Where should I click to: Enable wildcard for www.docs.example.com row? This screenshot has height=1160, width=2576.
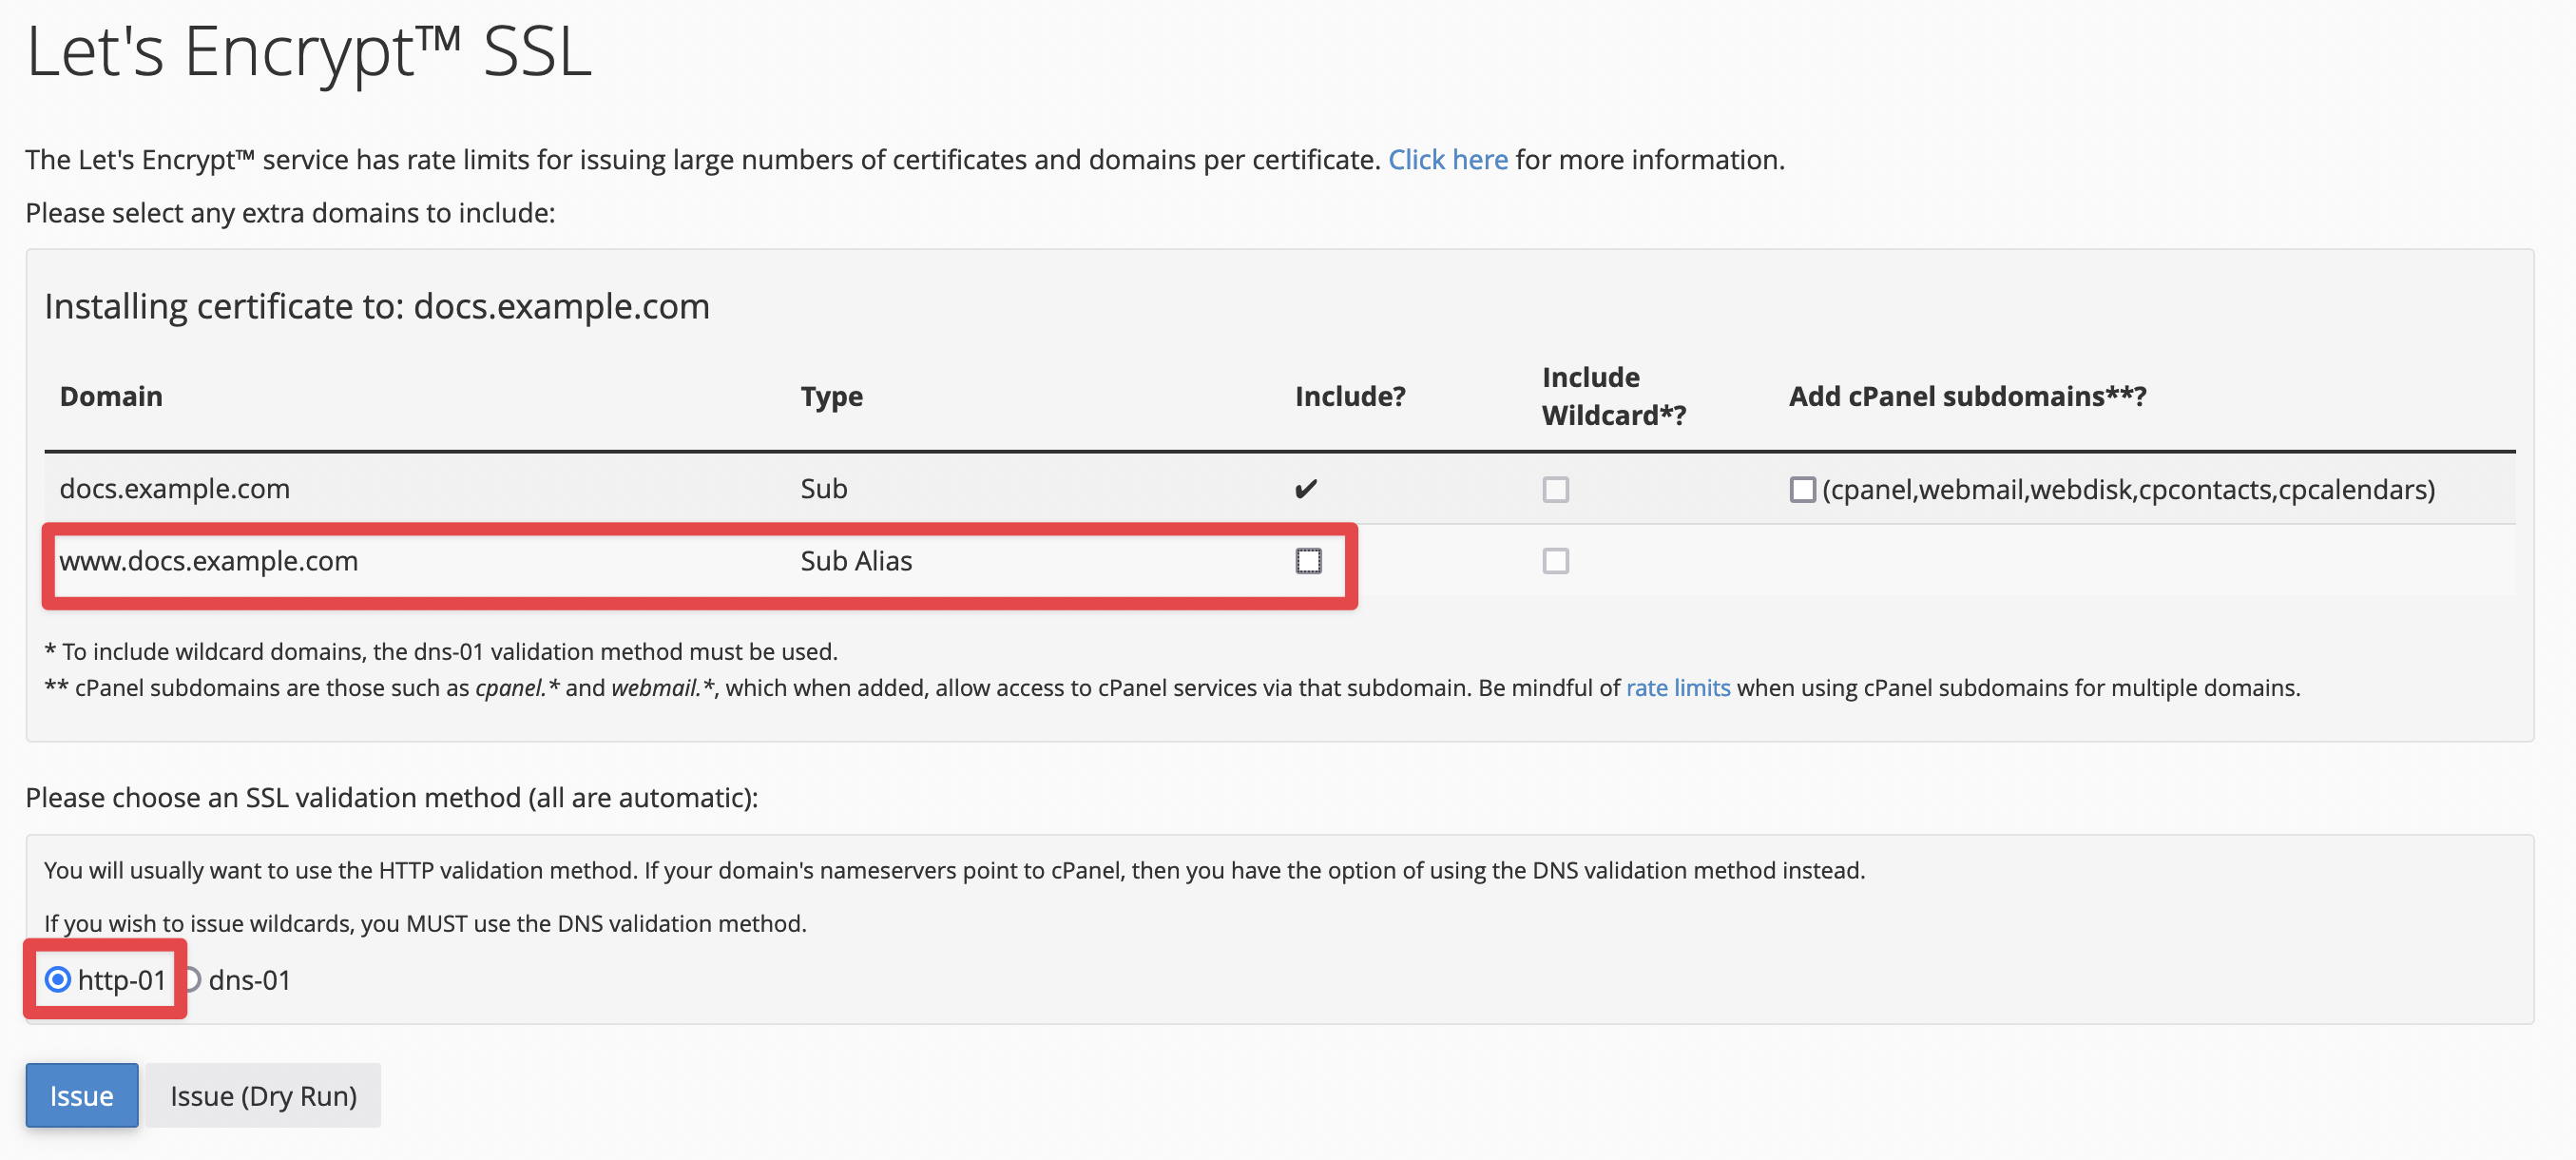click(x=1555, y=561)
